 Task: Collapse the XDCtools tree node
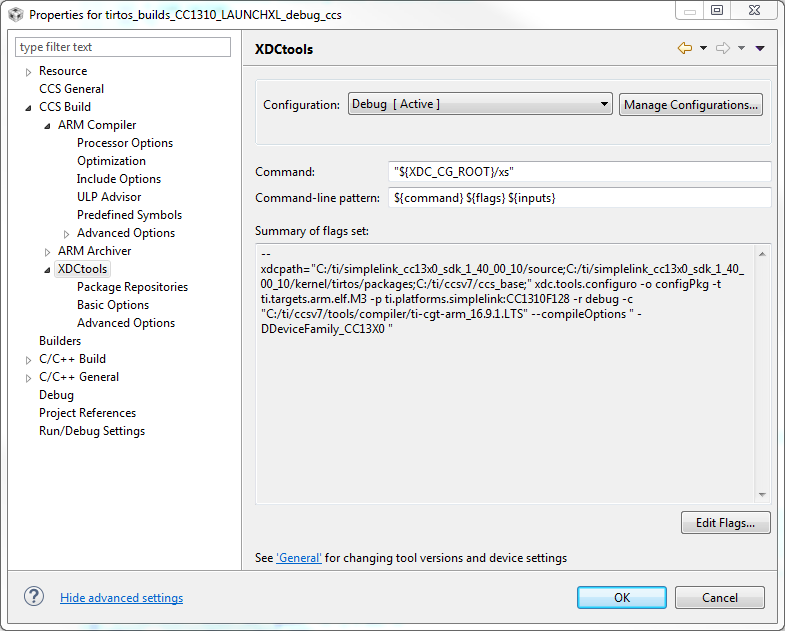point(47,270)
